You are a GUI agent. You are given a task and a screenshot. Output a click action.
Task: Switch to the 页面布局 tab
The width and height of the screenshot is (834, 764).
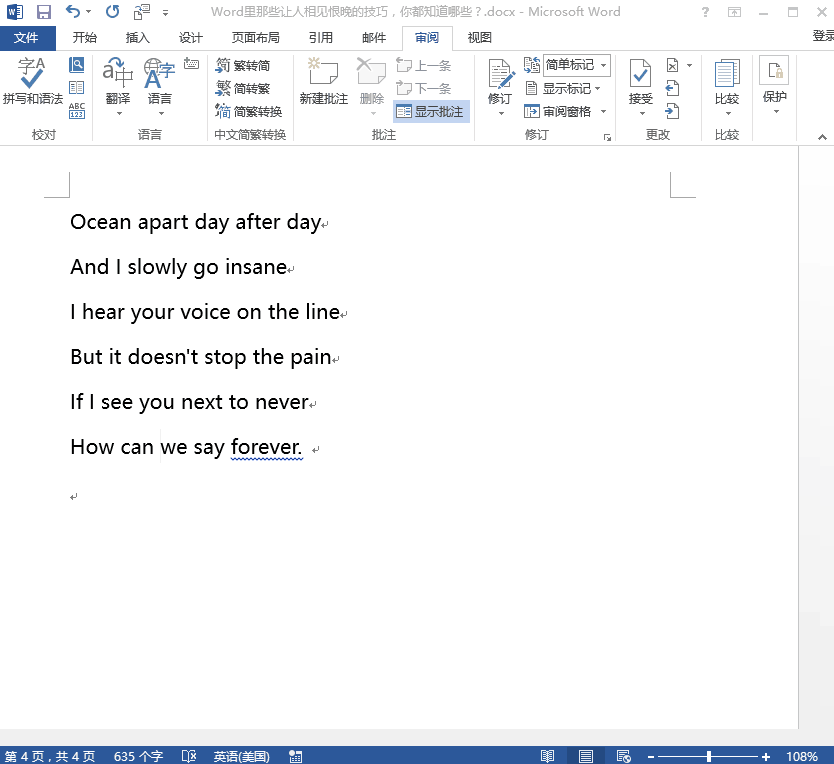(255, 38)
